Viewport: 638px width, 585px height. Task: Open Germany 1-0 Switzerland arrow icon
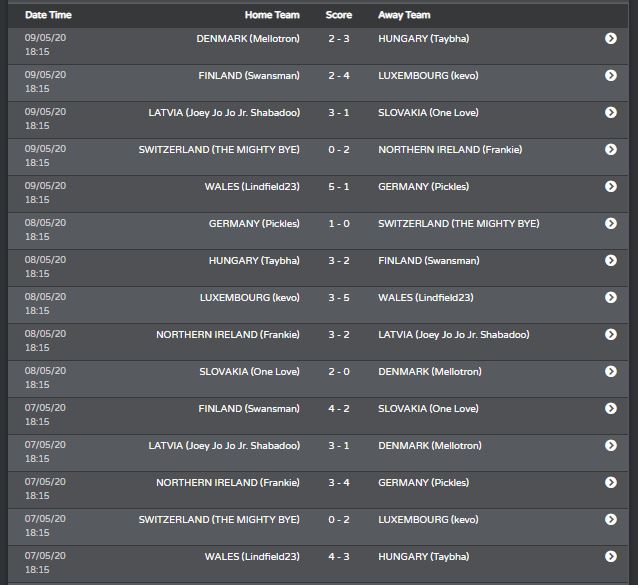(610, 223)
